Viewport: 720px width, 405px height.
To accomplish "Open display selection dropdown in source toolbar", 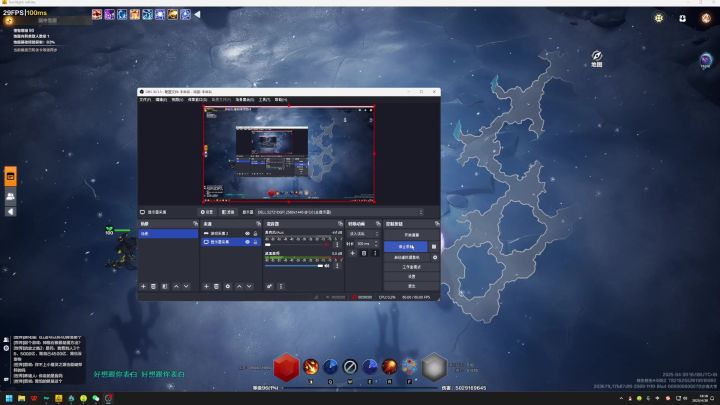I will 340,212.
